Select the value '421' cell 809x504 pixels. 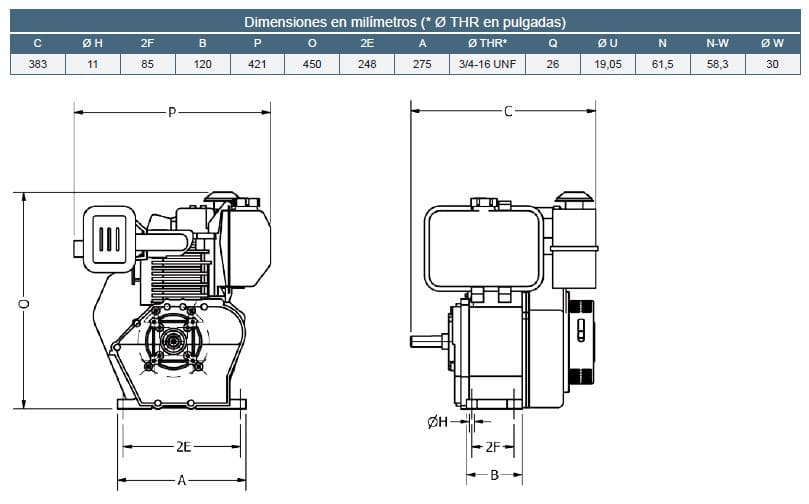(x=257, y=64)
